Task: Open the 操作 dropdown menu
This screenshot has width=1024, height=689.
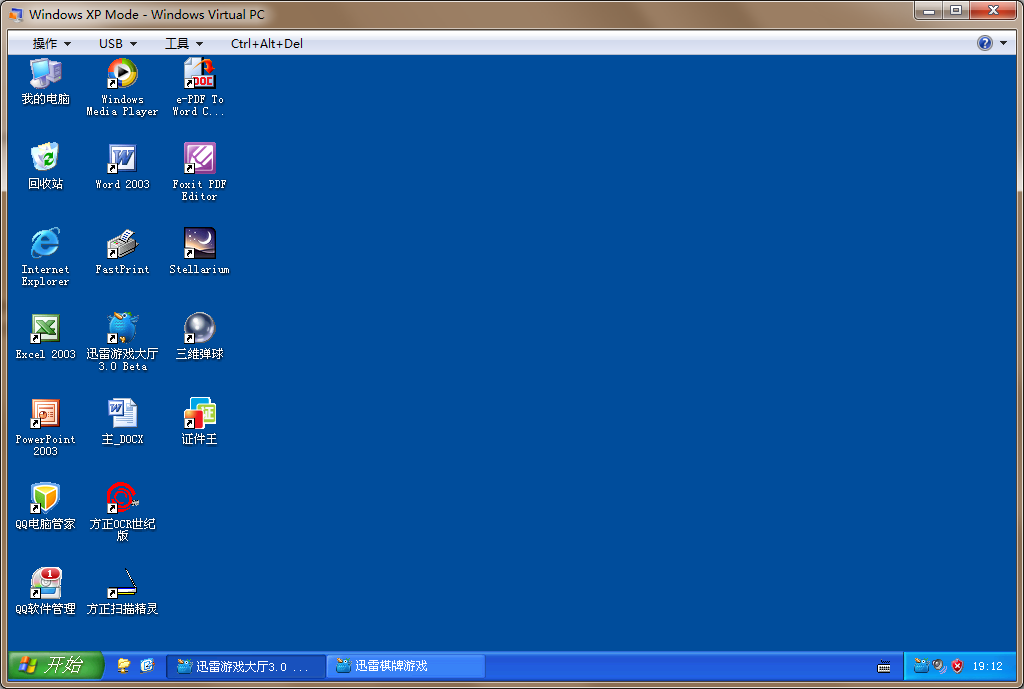Action: pos(52,44)
